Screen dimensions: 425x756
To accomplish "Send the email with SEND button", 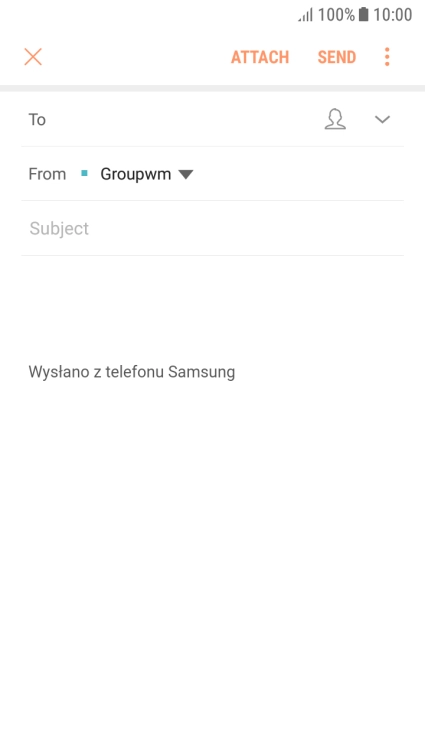I will coord(337,57).
